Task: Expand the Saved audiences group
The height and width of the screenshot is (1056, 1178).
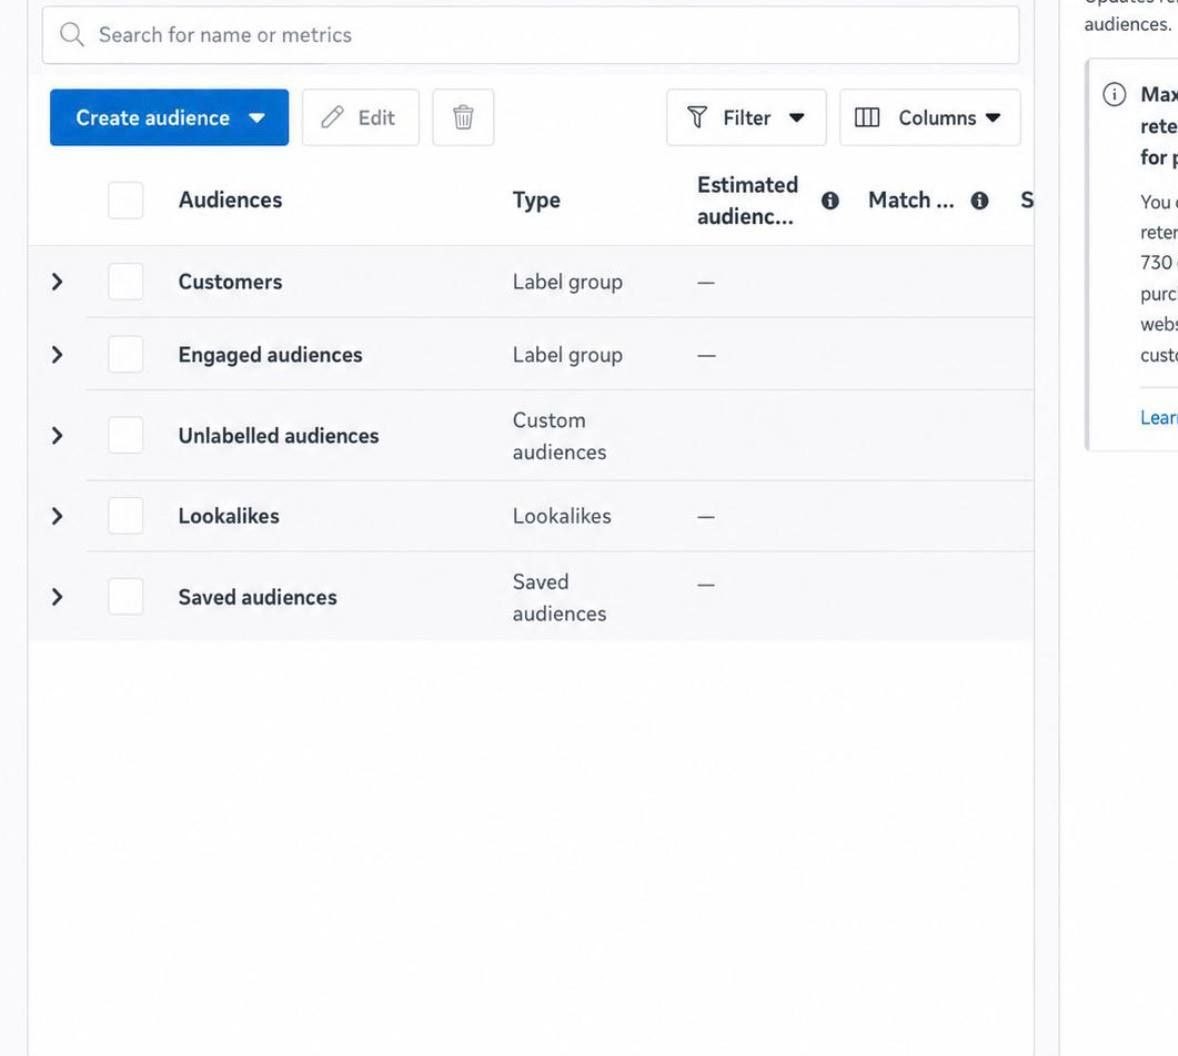Action: pos(57,597)
